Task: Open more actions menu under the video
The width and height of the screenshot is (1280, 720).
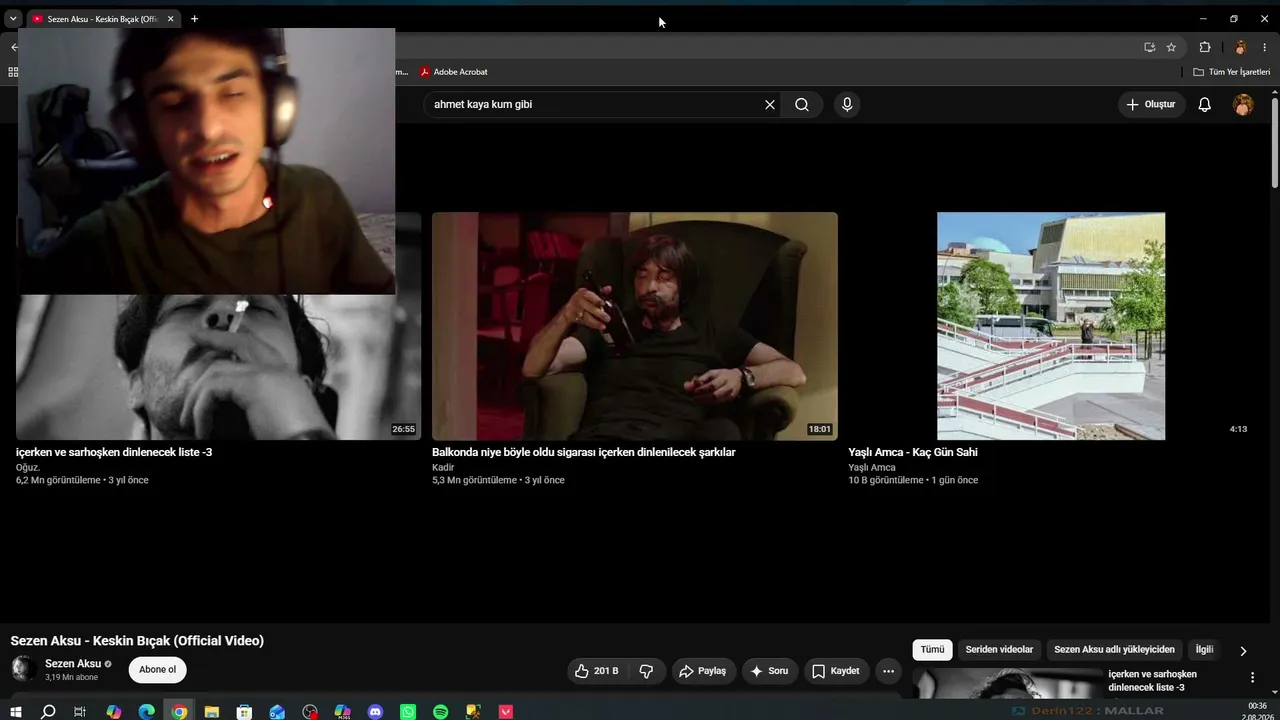Action: tap(888, 671)
